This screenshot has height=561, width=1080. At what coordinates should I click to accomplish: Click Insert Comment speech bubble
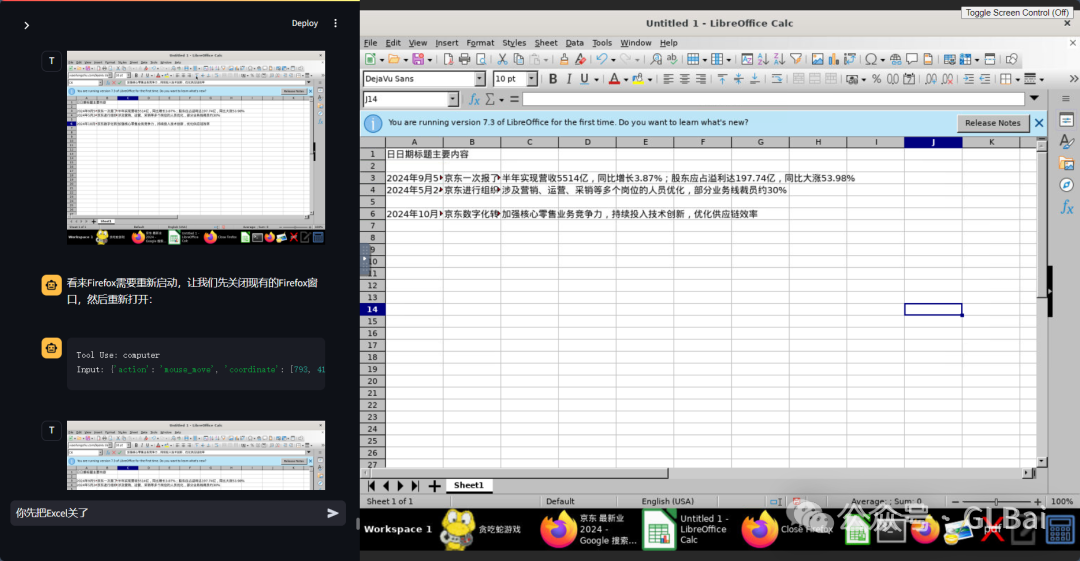(912, 59)
